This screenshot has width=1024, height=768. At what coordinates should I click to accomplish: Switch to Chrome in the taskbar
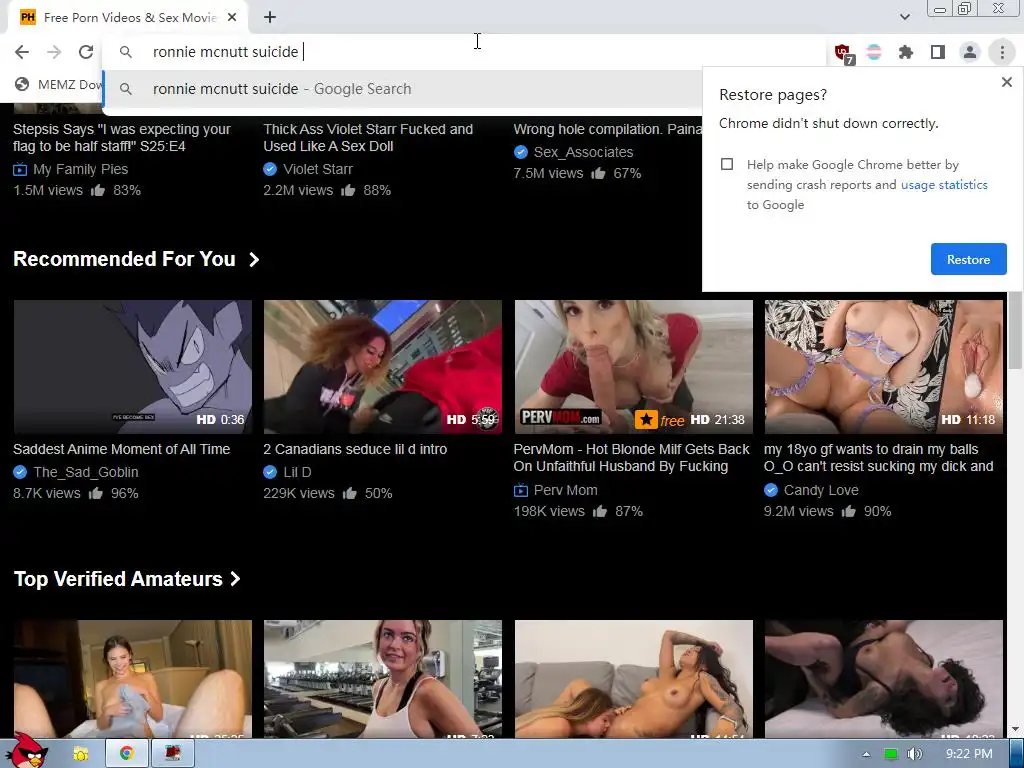click(x=127, y=754)
